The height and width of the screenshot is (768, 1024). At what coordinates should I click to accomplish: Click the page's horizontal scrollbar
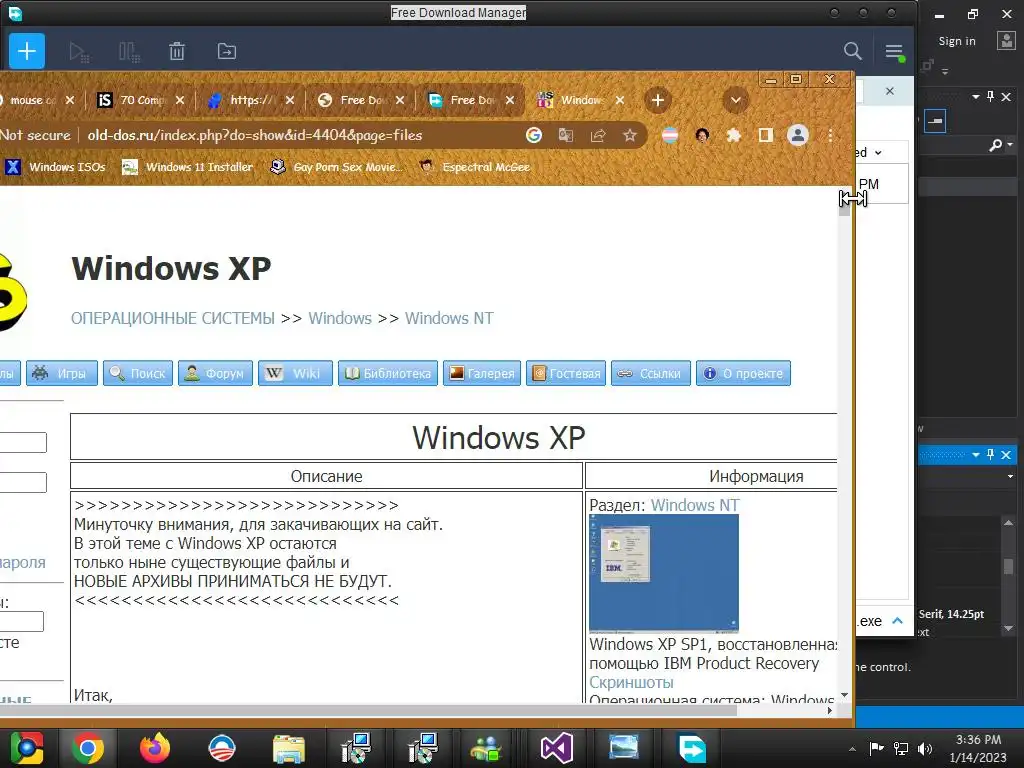tap(368, 711)
